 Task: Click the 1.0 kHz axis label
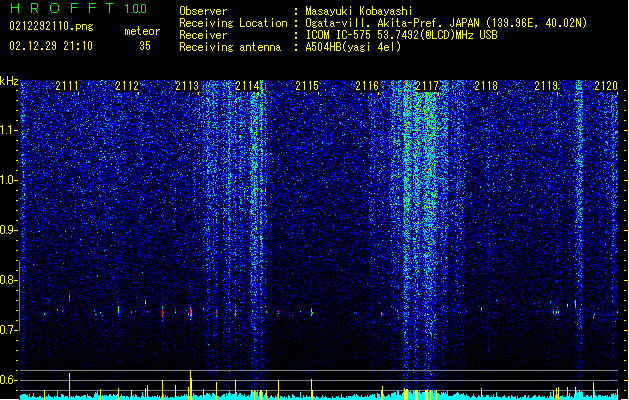pos(9,180)
